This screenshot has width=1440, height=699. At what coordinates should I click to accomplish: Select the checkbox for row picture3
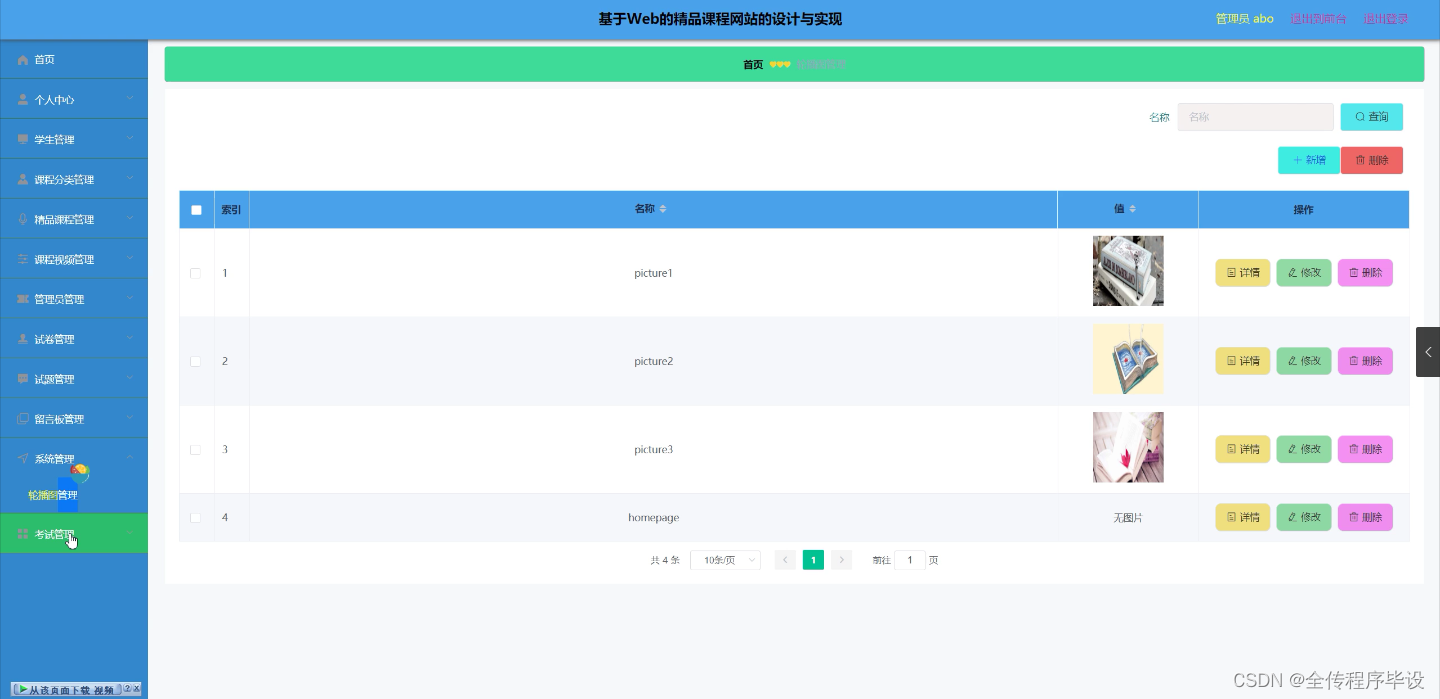pos(196,449)
